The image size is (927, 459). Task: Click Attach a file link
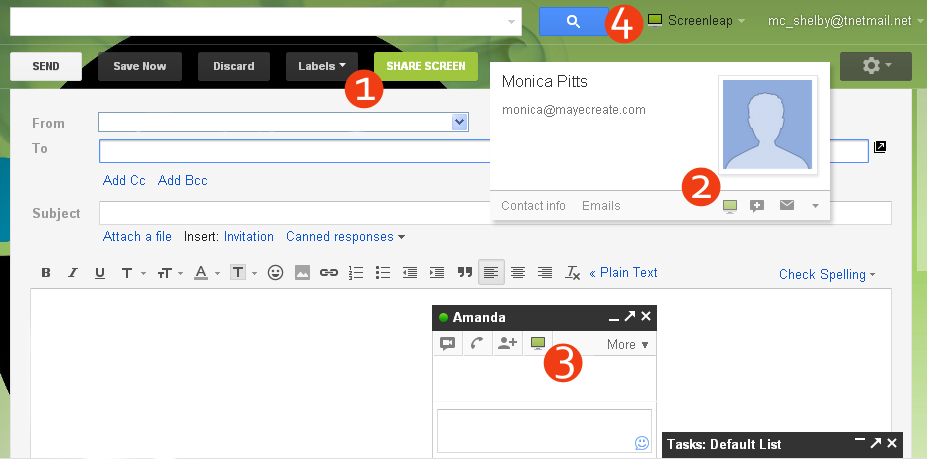click(x=137, y=237)
